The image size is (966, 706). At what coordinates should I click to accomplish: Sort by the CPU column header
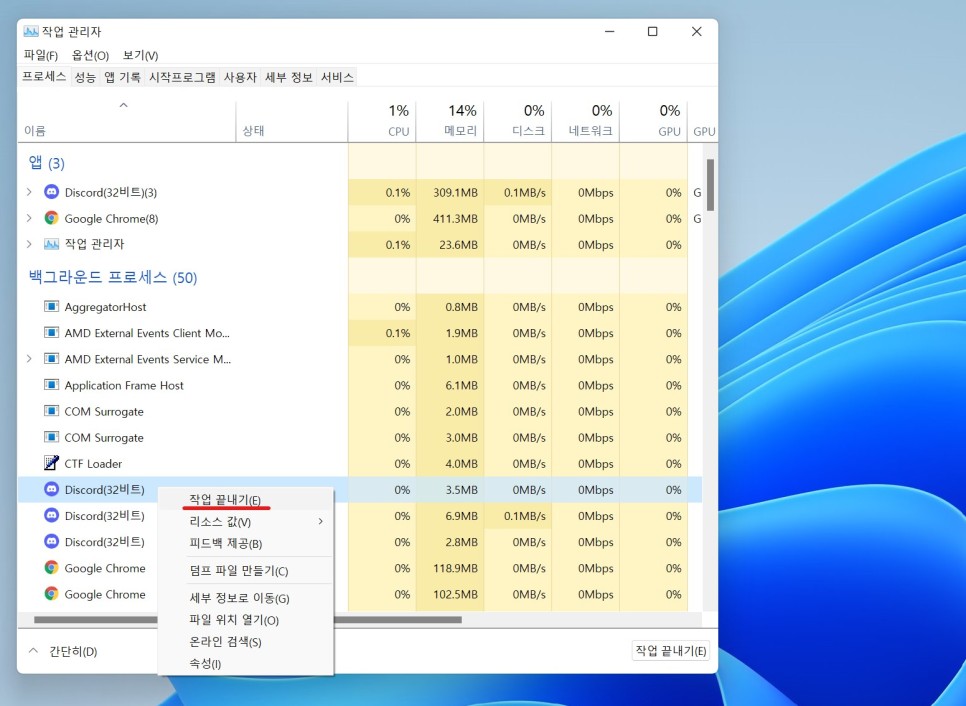(382, 121)
